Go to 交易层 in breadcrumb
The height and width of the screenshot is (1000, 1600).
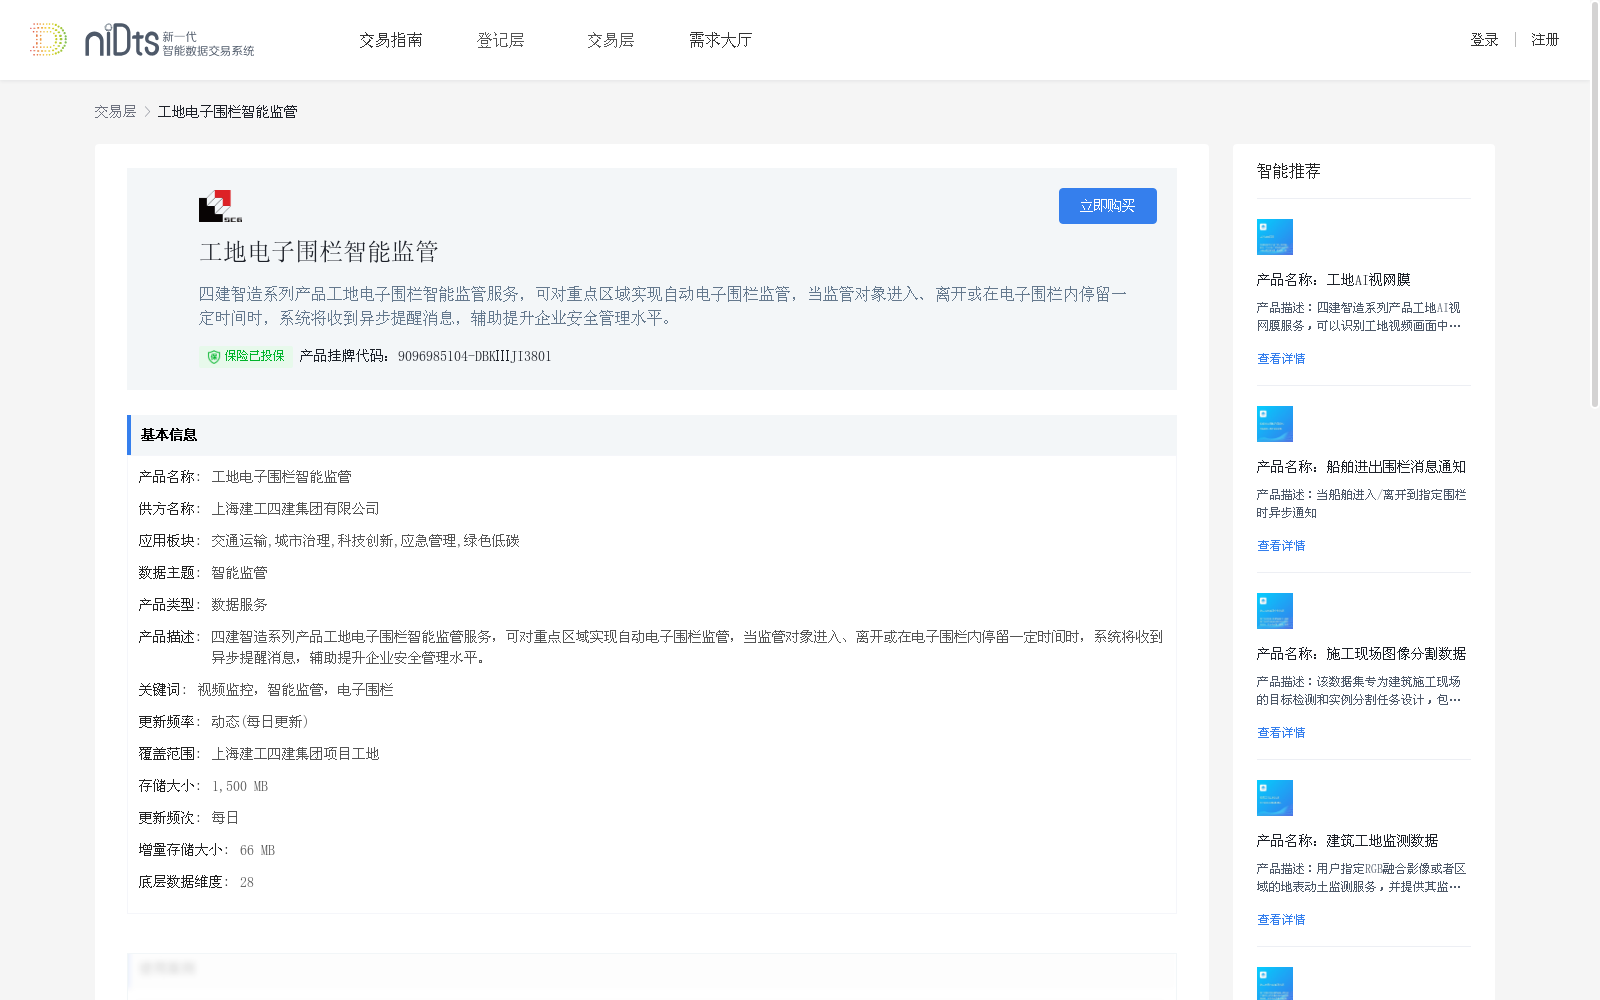(x=115, y=112)
